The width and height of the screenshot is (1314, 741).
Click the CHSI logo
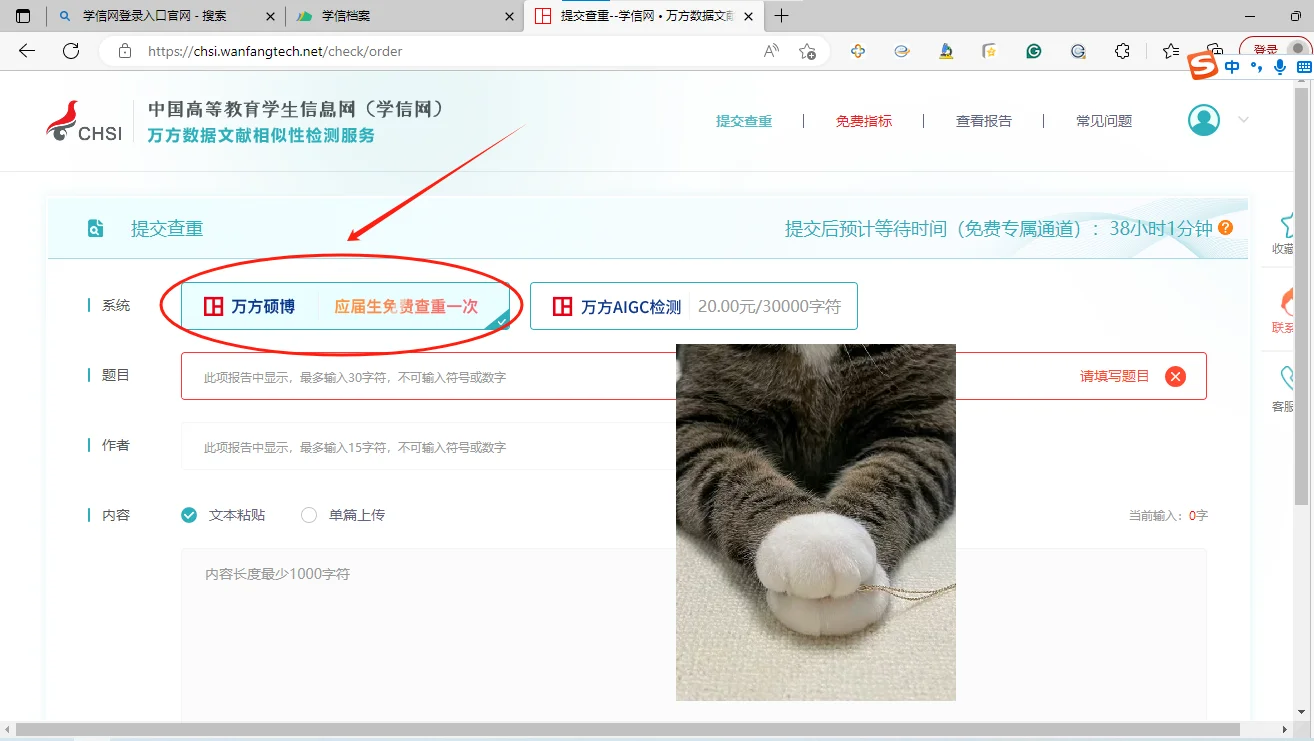(x=84, y=121)
